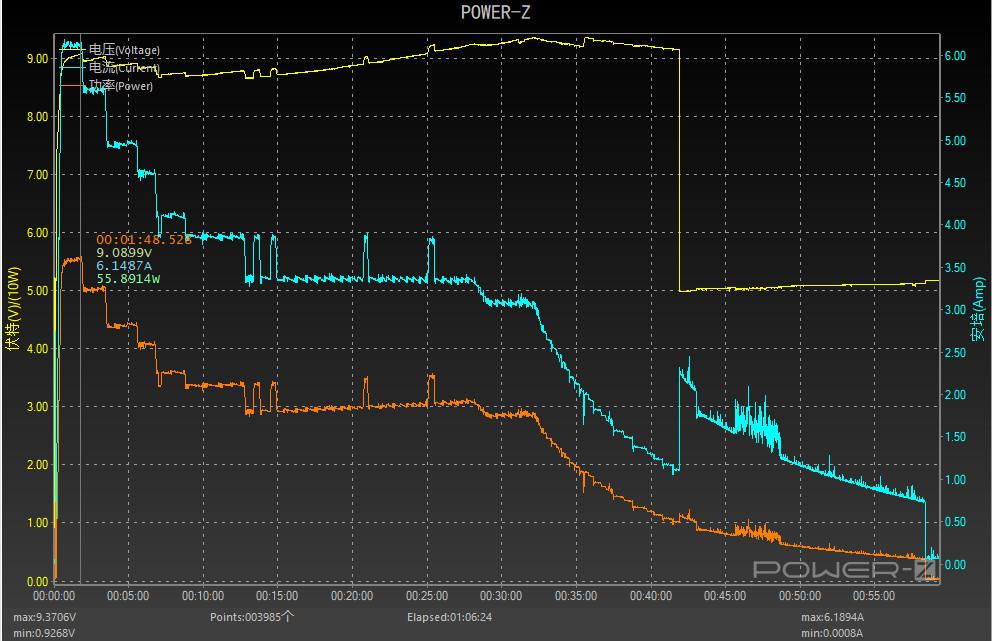The image size is (992, 641).
Task: Click the cursor timestamp 00:01:48.526
Action: (x=143, y=239)
